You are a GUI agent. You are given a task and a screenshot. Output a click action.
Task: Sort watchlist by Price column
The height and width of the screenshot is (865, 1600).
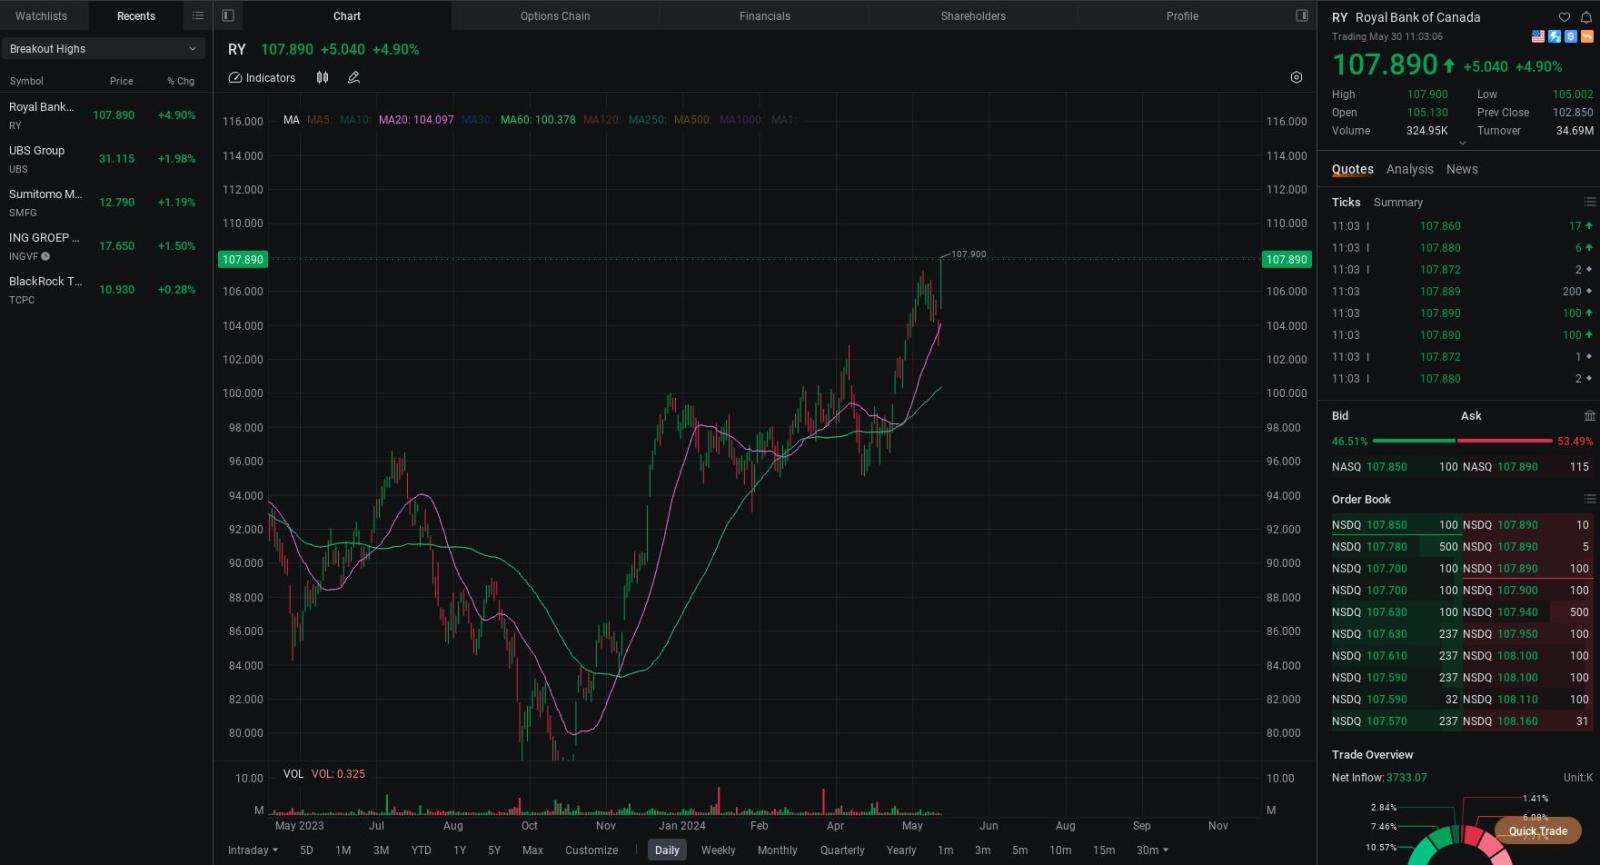click(x=121, y=81)
